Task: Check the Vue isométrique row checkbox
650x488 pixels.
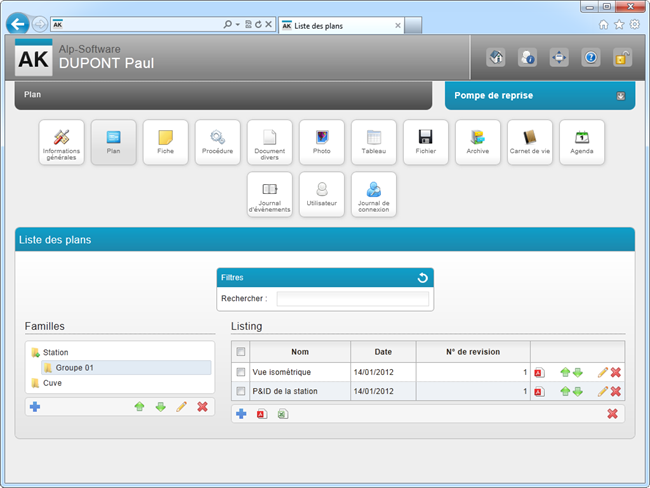Action: [240, 372]
